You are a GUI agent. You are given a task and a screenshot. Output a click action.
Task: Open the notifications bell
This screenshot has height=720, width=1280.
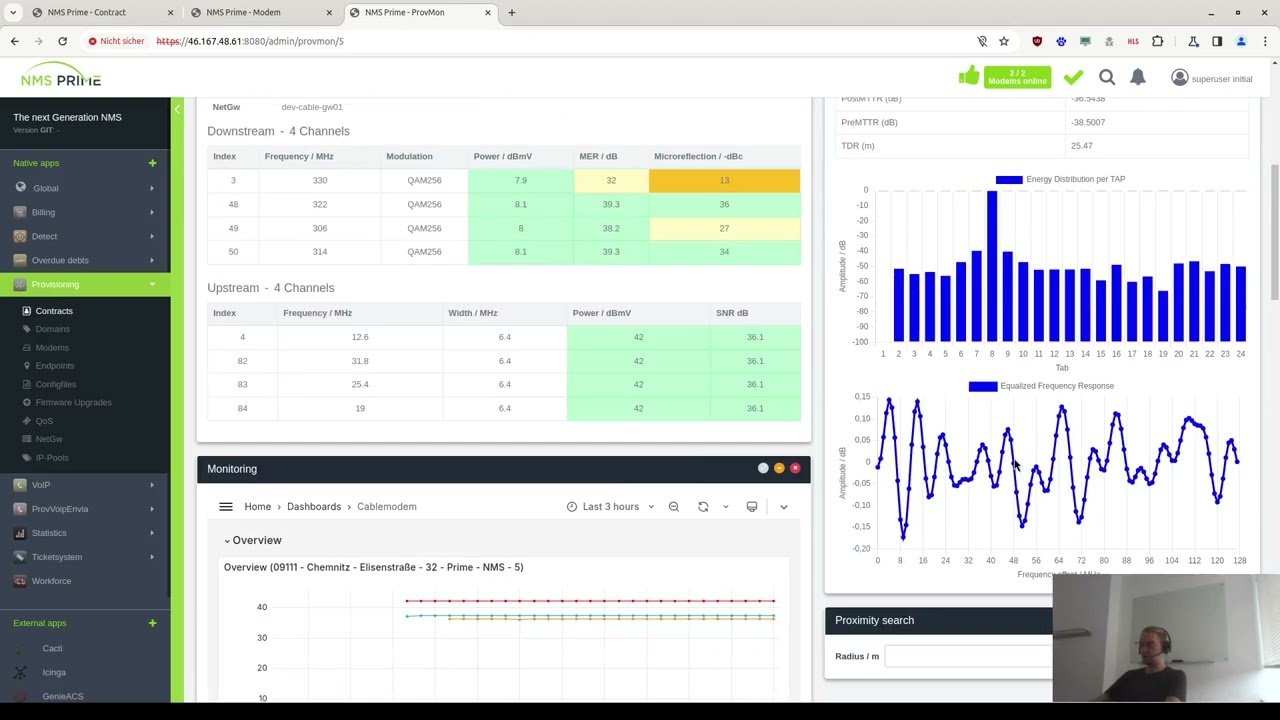(x=1138, y=77)
